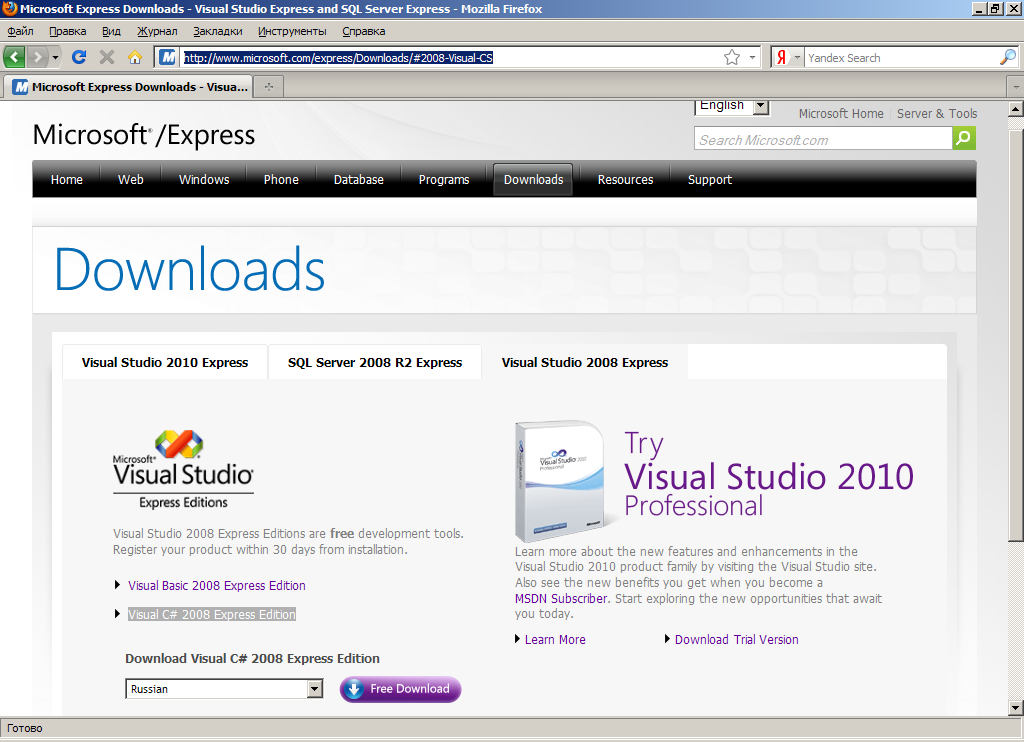The height and width of the screenshot is (742, 1024).
Task: Open the Справка menu
Action: [363, 31]
